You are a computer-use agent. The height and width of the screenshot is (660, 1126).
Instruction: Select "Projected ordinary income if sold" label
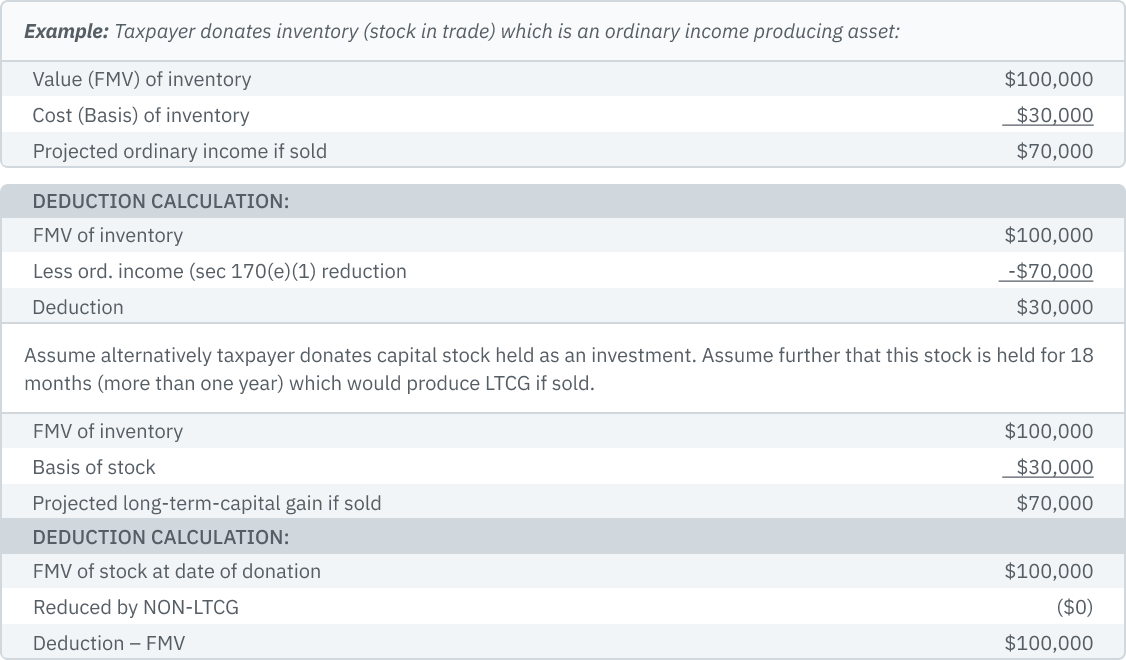point(179,151)
